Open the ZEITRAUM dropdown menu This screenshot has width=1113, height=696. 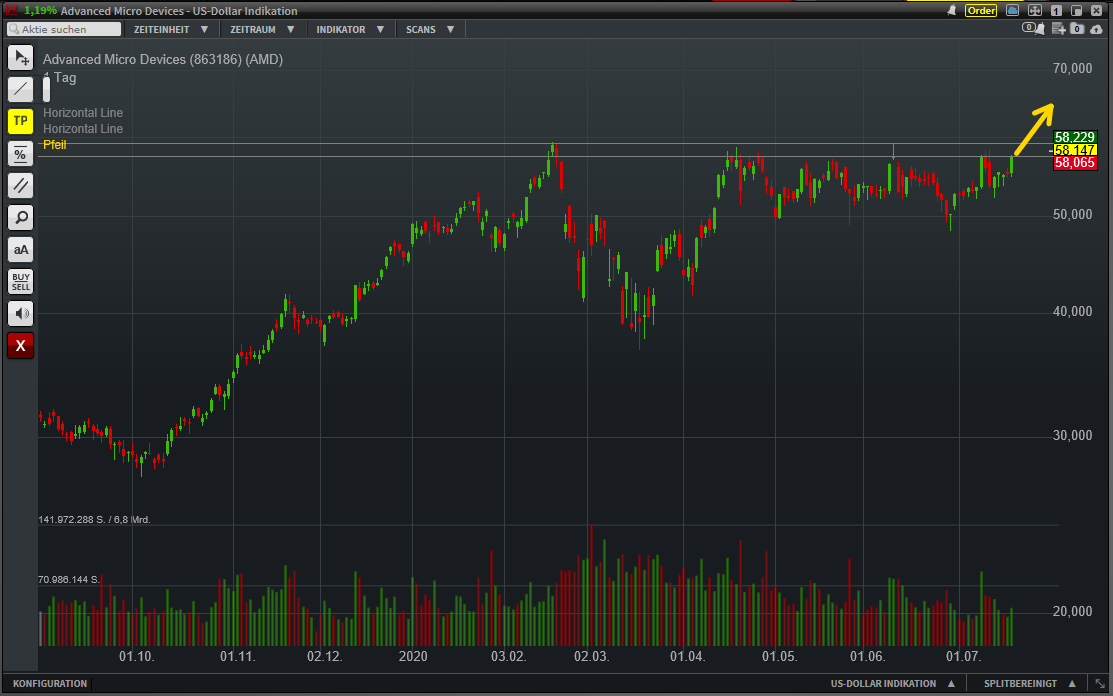tap(262, 29)
